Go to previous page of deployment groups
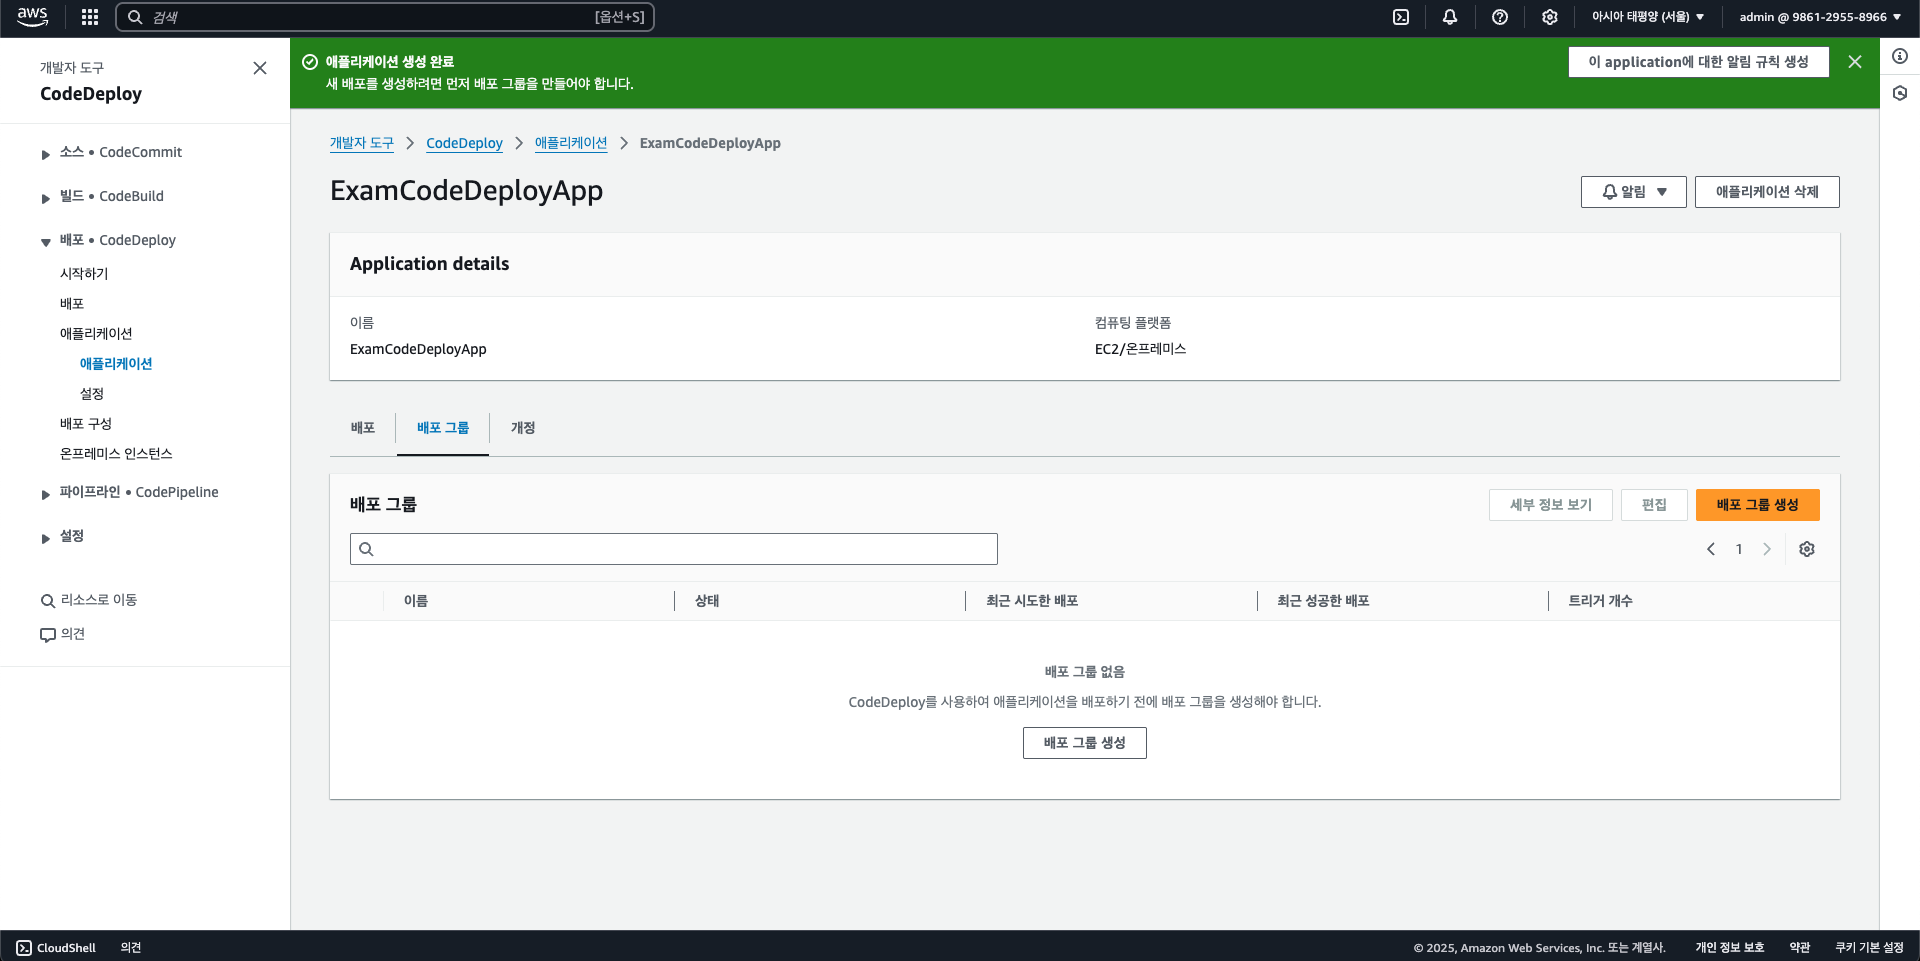This screenshot has width=1920, height=961. point(1711,549)
